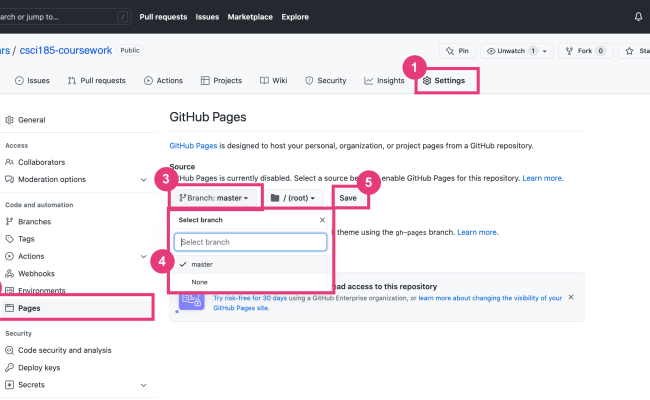Open the Unwatch dropdown arrow
650x400 pixels.
click(545, 51)
